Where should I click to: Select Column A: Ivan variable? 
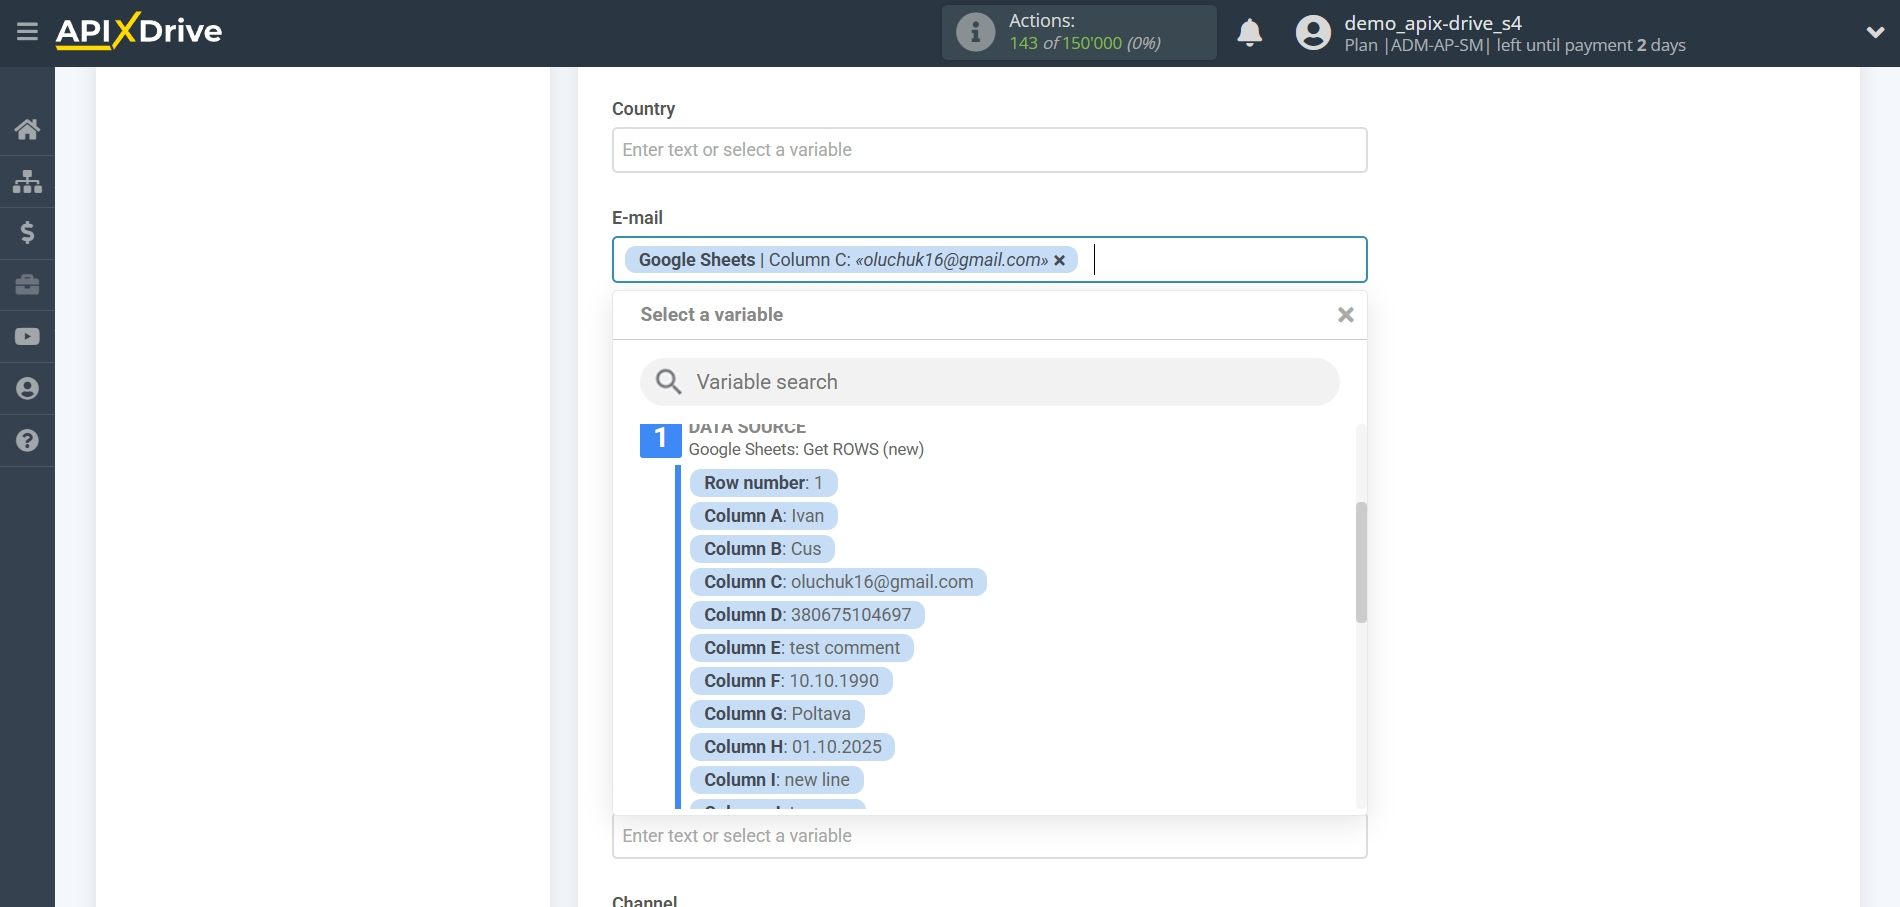point(763,516)
